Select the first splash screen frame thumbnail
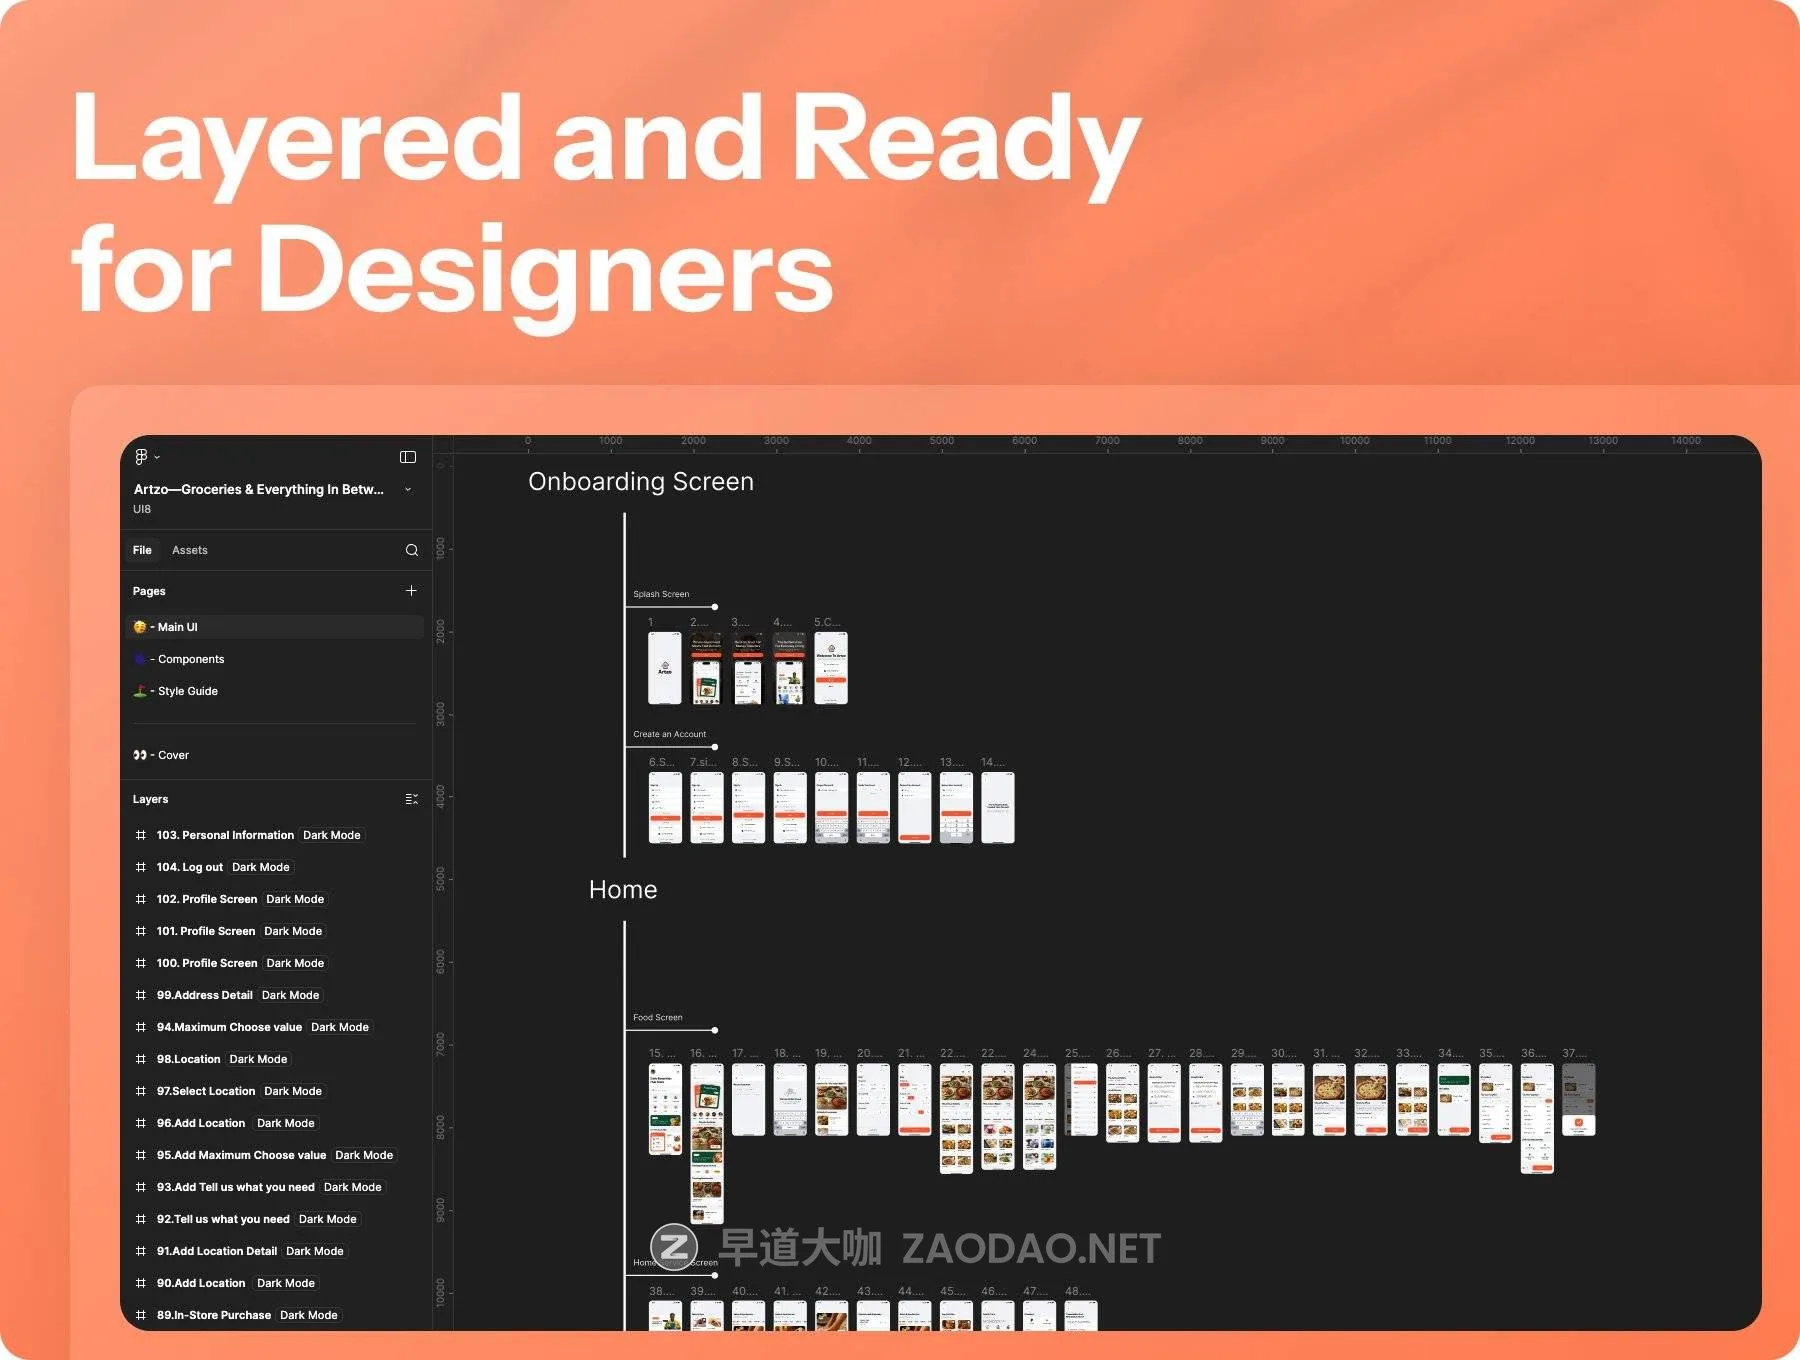The width and height of the screenshot is (1800, 1360). [x=665, y=668]
